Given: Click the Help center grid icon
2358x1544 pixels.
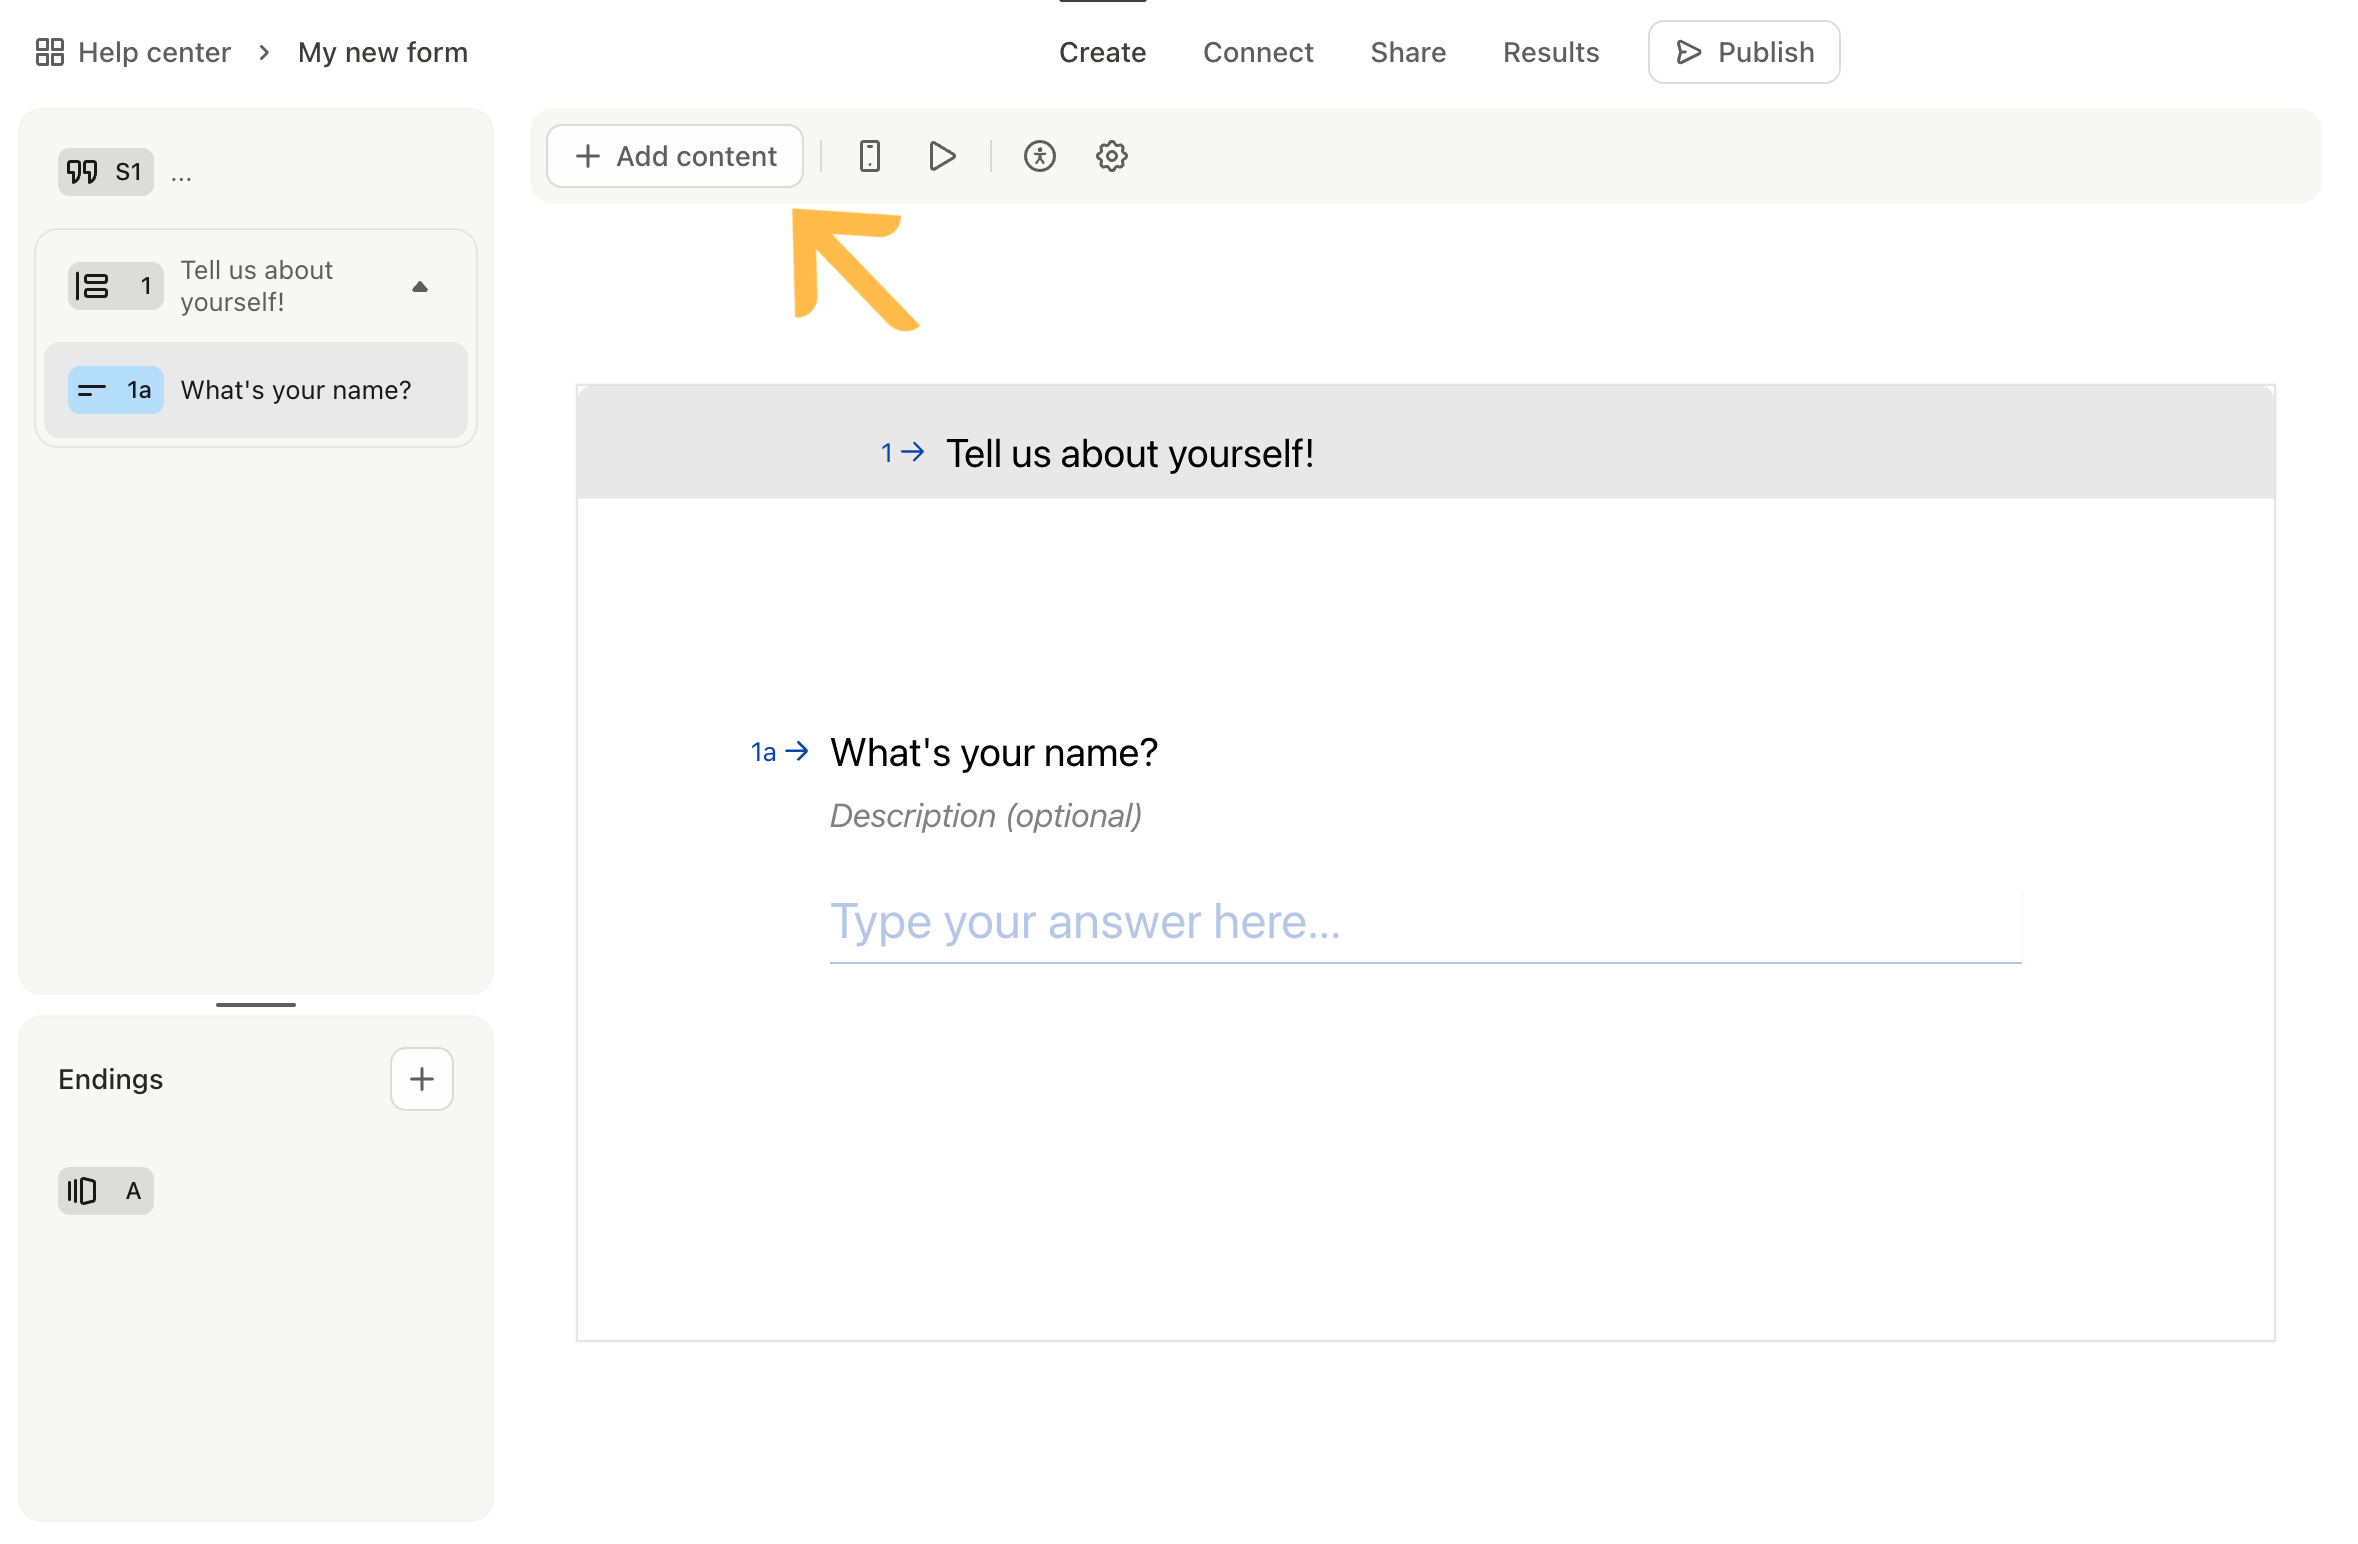Looking at the screenshot, I should click(49, 52).
